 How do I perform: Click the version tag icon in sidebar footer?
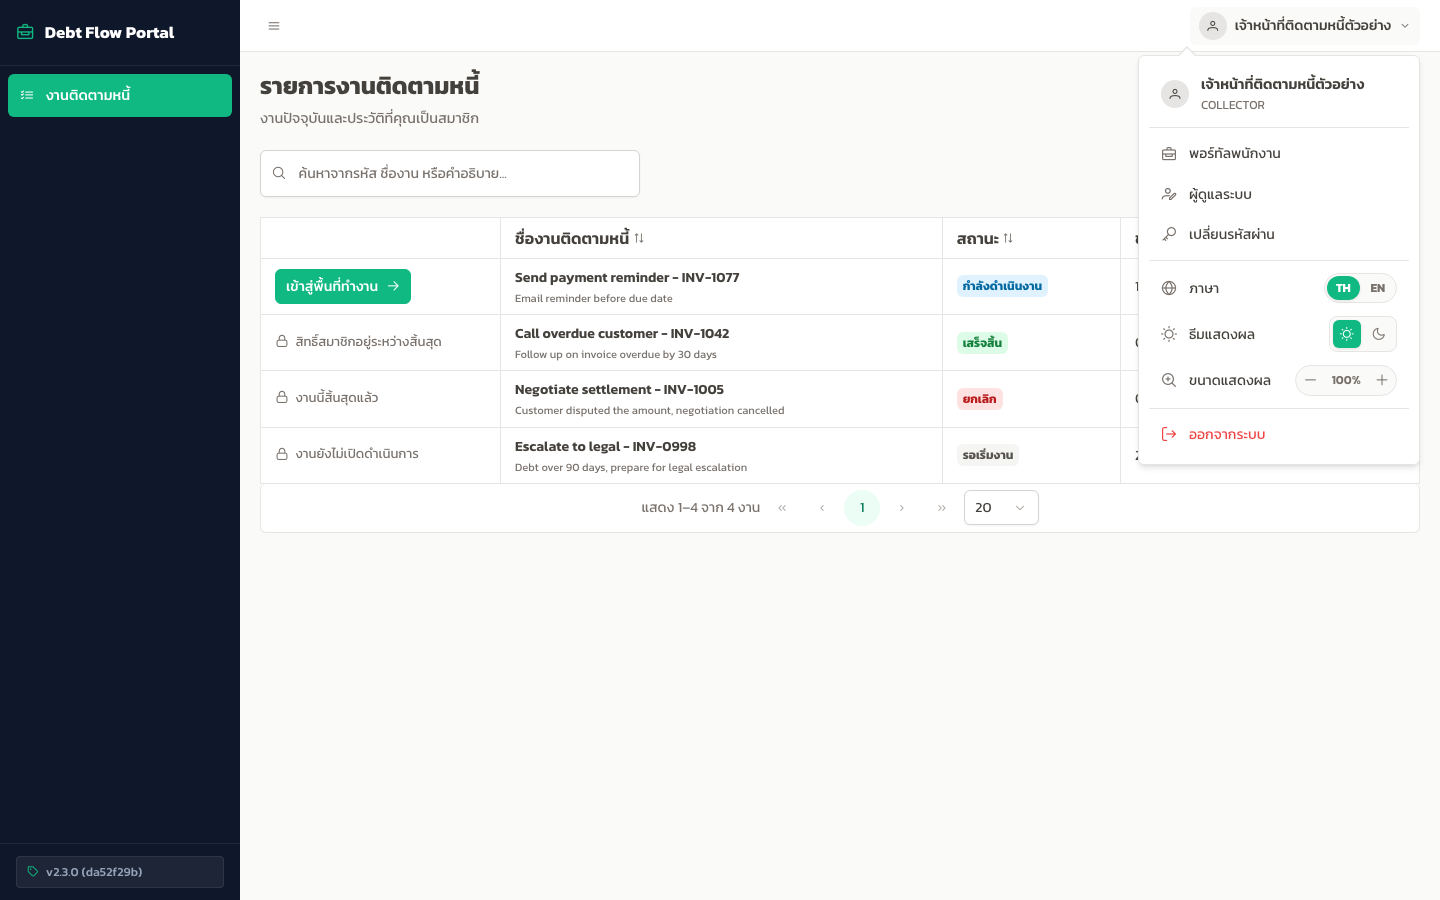tap(33, 872)
